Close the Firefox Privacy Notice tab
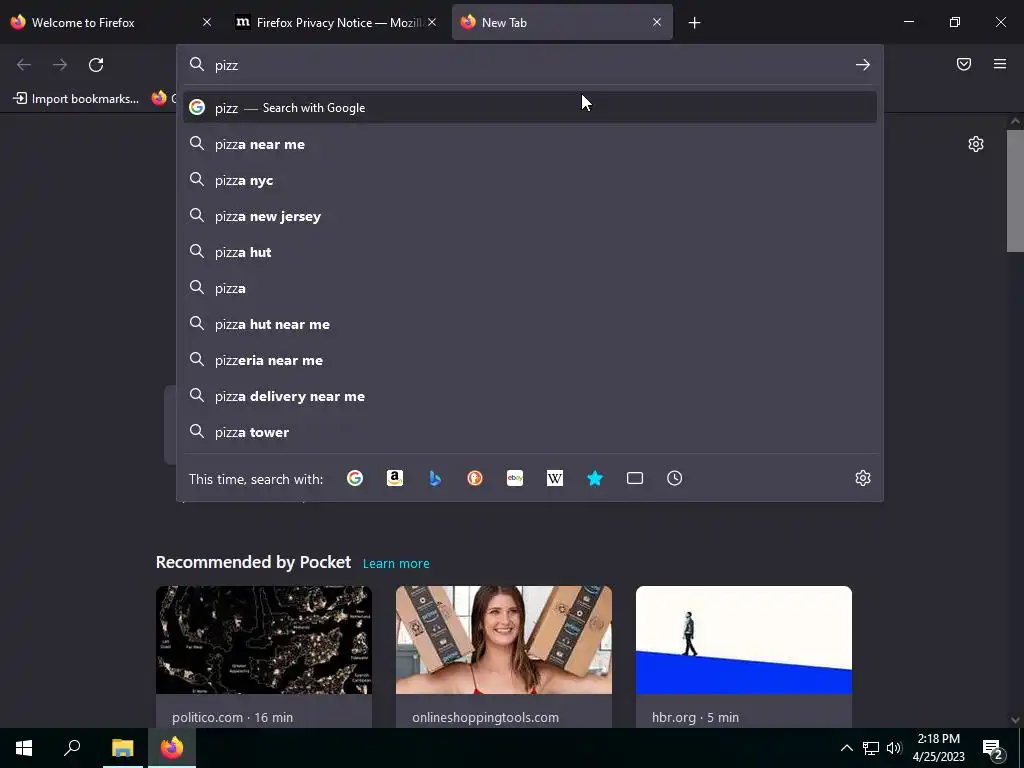This screenshot has width=1024, height=768. pyautogui.click(x=432, y=22)
